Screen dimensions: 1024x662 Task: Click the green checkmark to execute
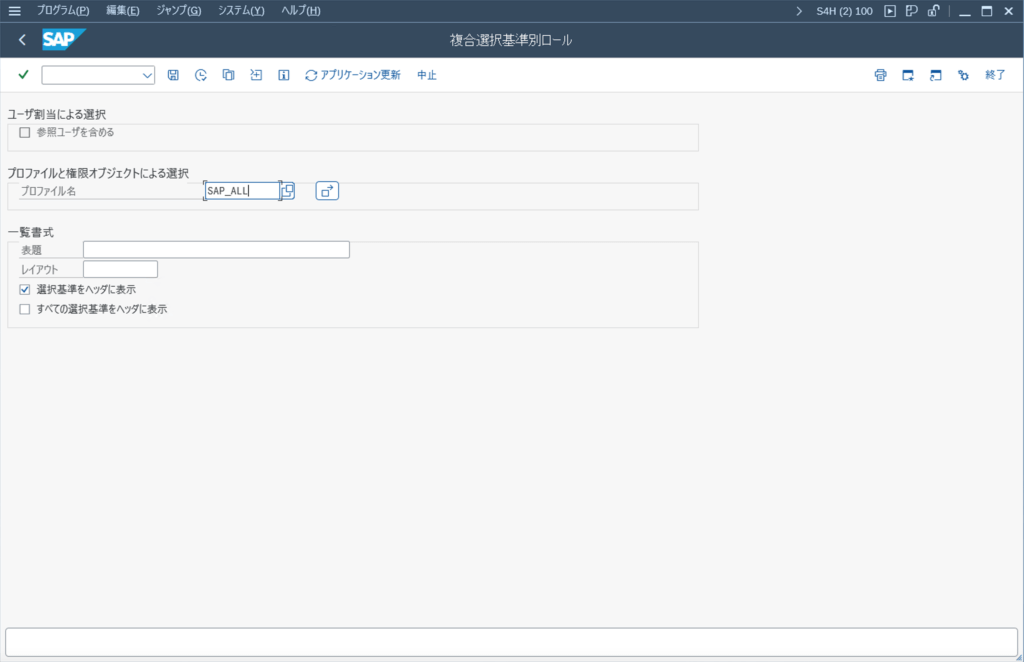click(x=22, y=74)
